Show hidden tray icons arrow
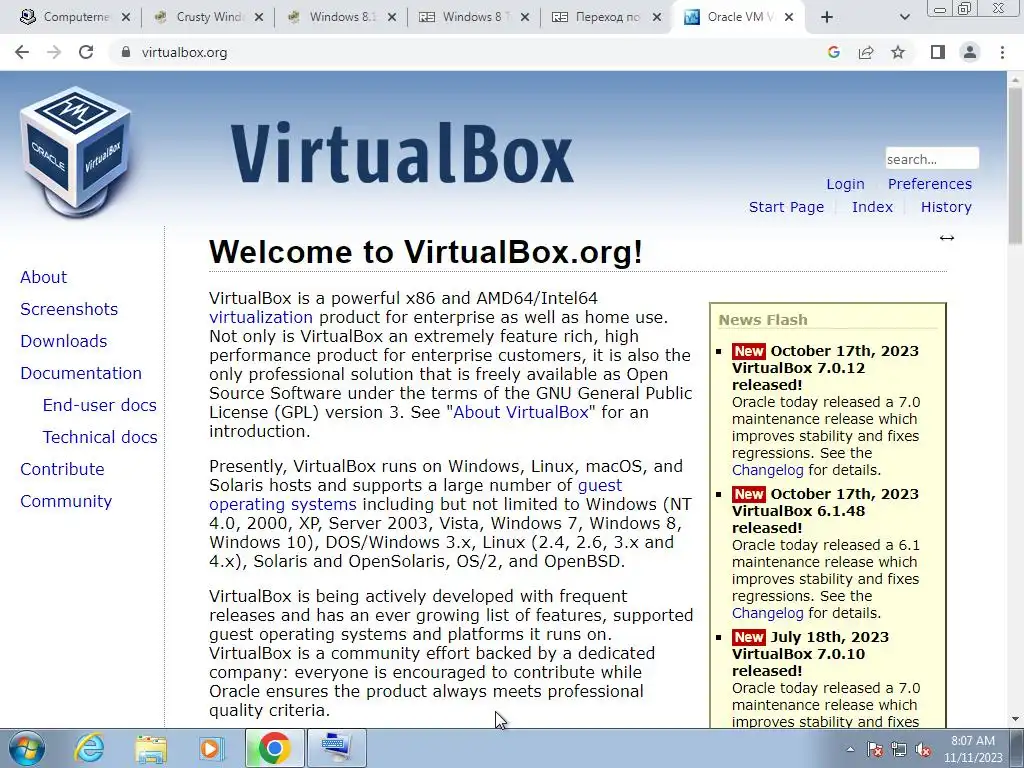The height and width of the screenshot is (768, 1024). (850, 749)
